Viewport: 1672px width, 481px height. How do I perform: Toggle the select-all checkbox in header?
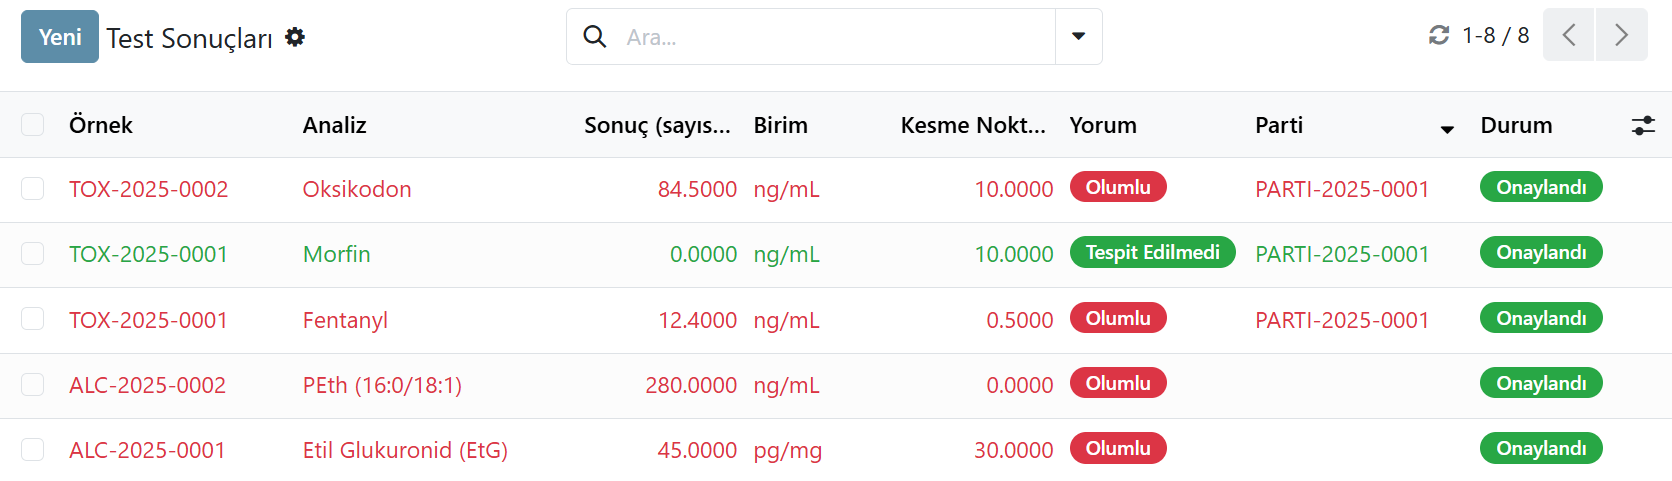pos(33,124)
